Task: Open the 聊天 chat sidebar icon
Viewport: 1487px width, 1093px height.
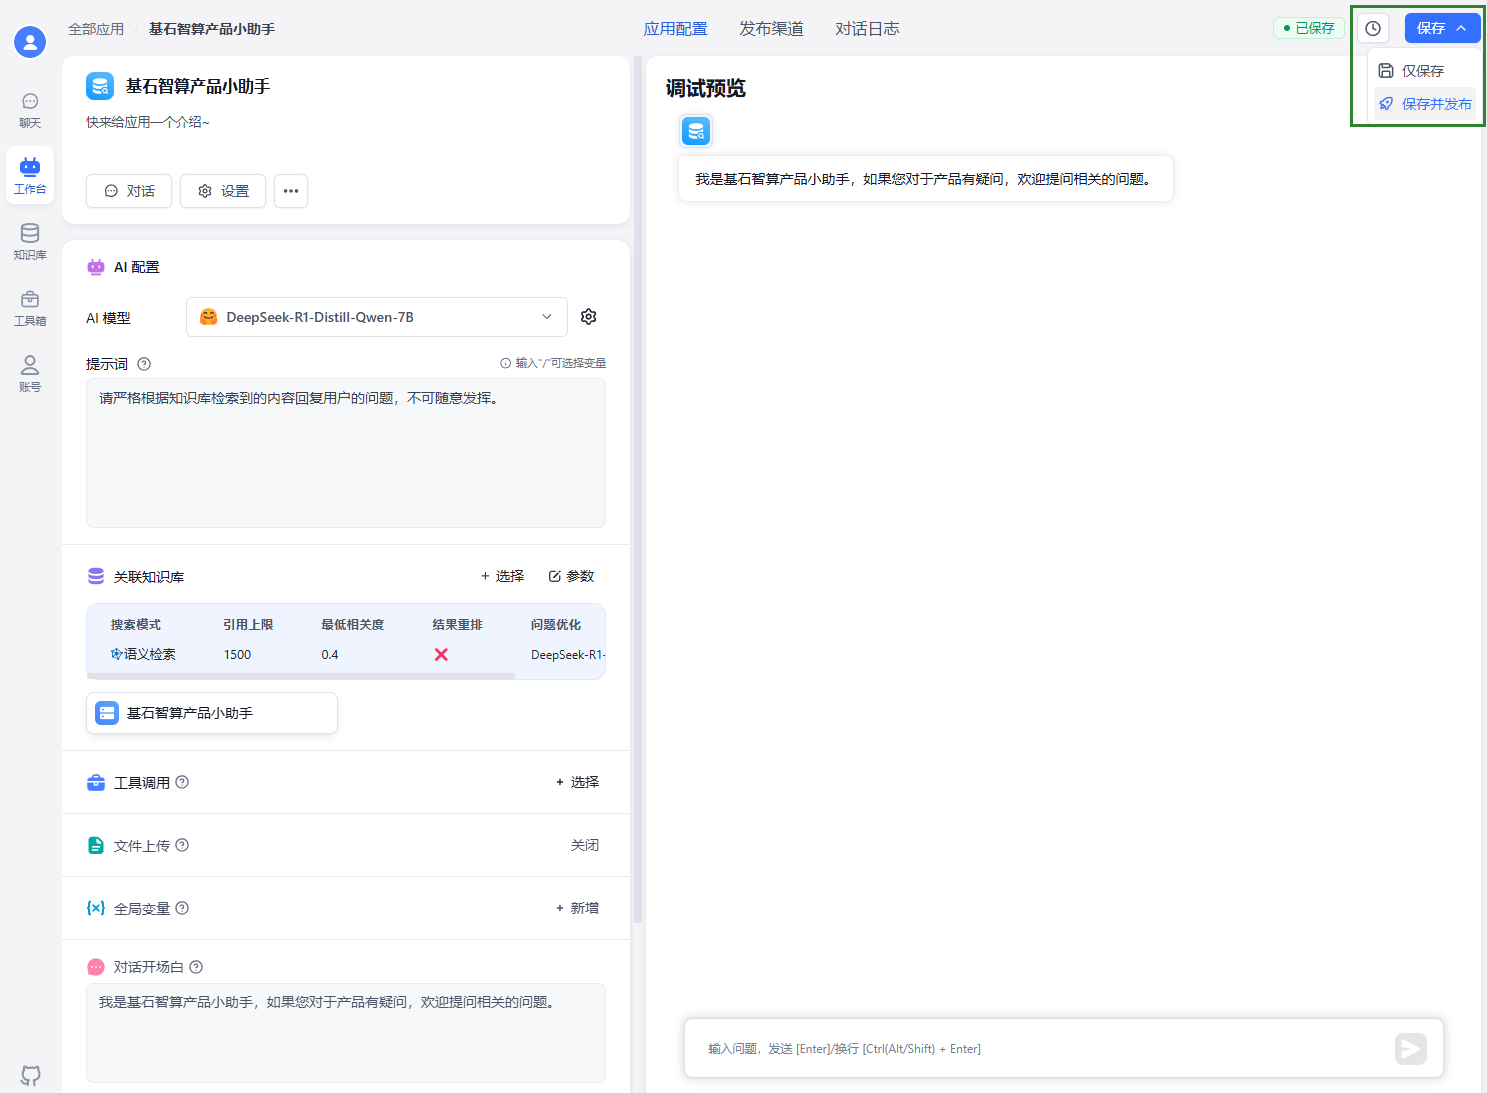Action: [30, 110]
